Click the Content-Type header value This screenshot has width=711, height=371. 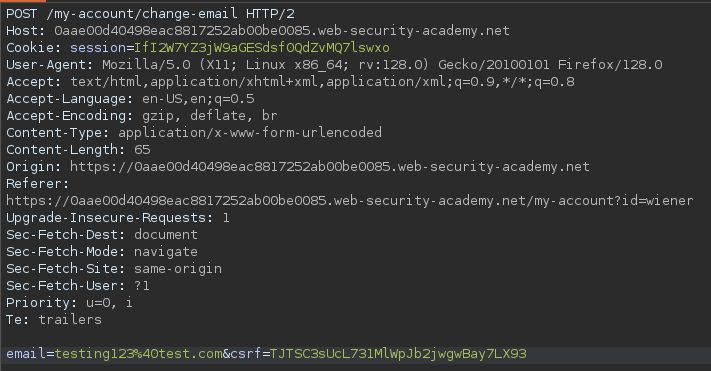pyautogui.click(x=250, y=132)
